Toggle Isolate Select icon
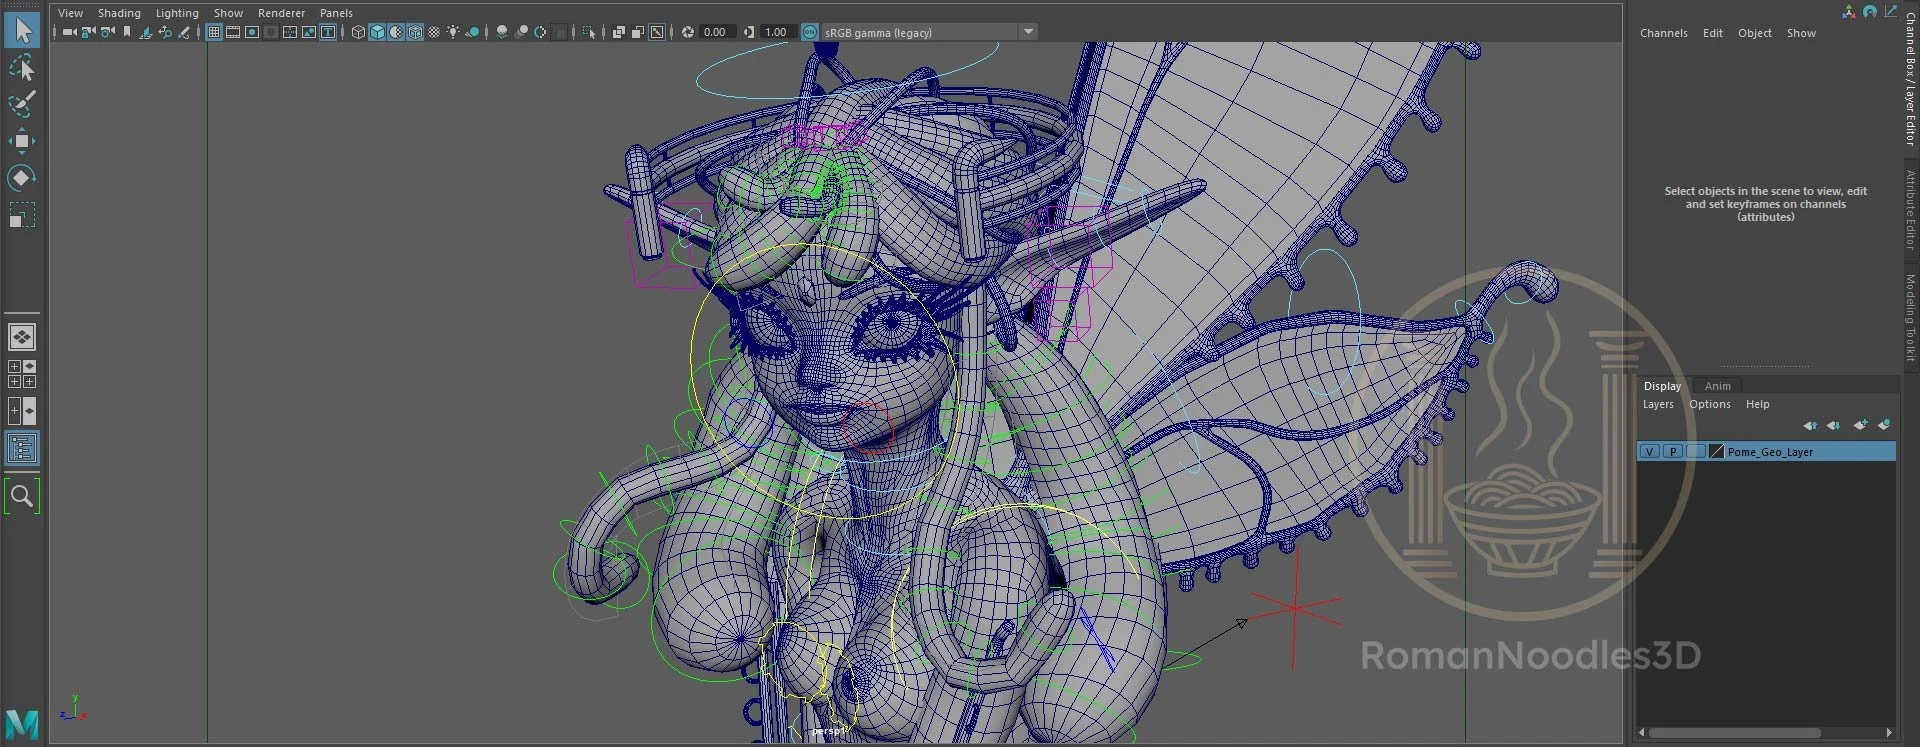This screenshot has width=1920, height=747. (589, 32)
